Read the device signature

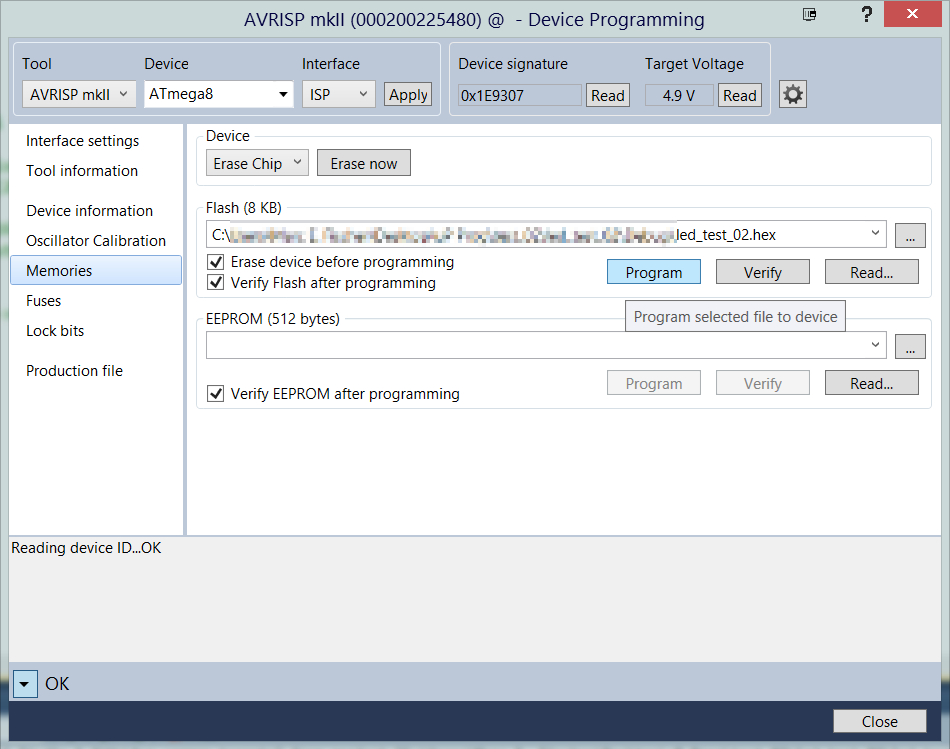608,95
